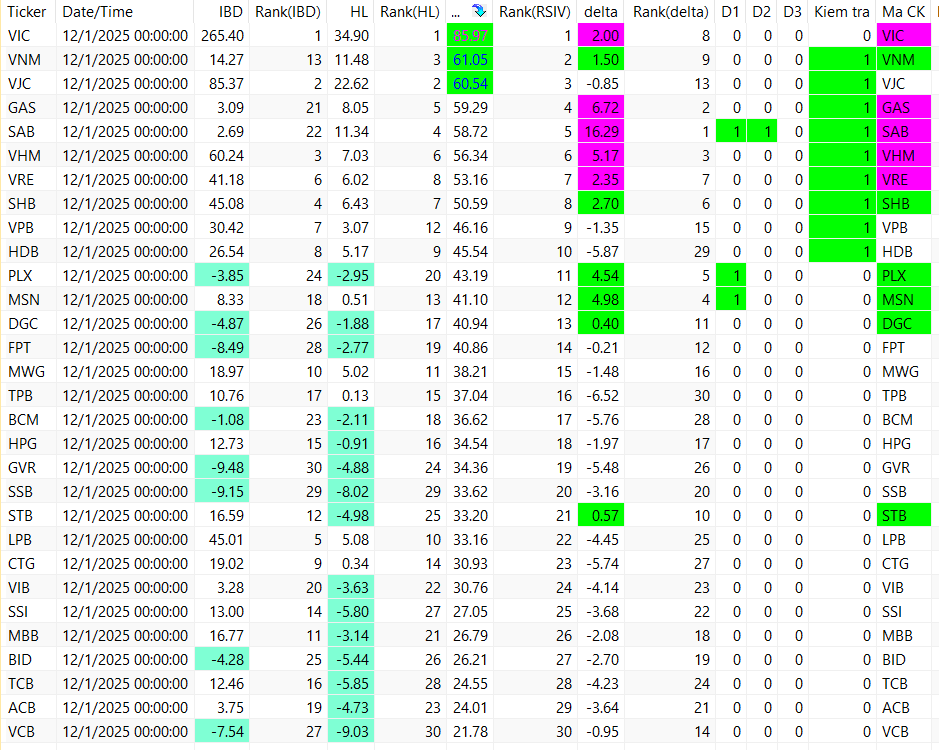
Task: Click the green delta value 0.57
Action: point(601,515)
